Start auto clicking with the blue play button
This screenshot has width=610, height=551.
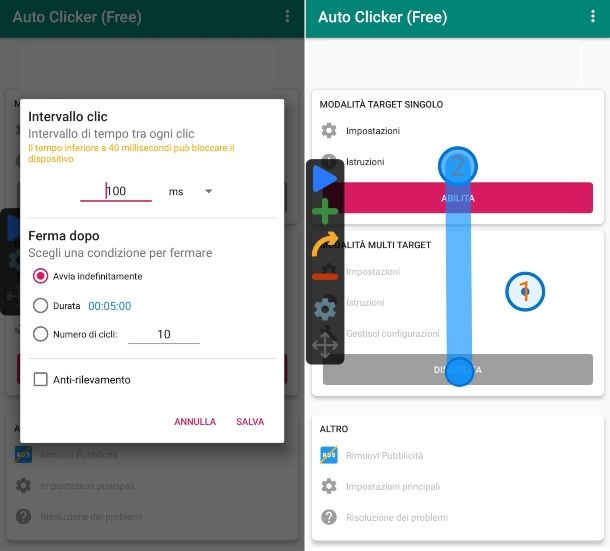click(x=324, y=179)
